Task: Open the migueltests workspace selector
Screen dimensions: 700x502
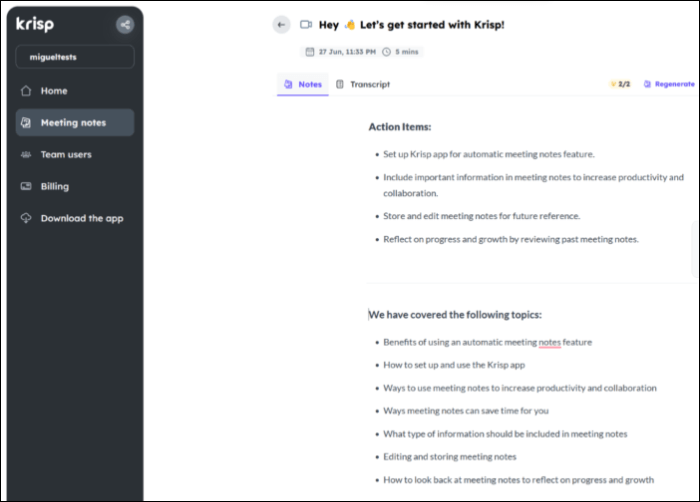Action: 75,57
